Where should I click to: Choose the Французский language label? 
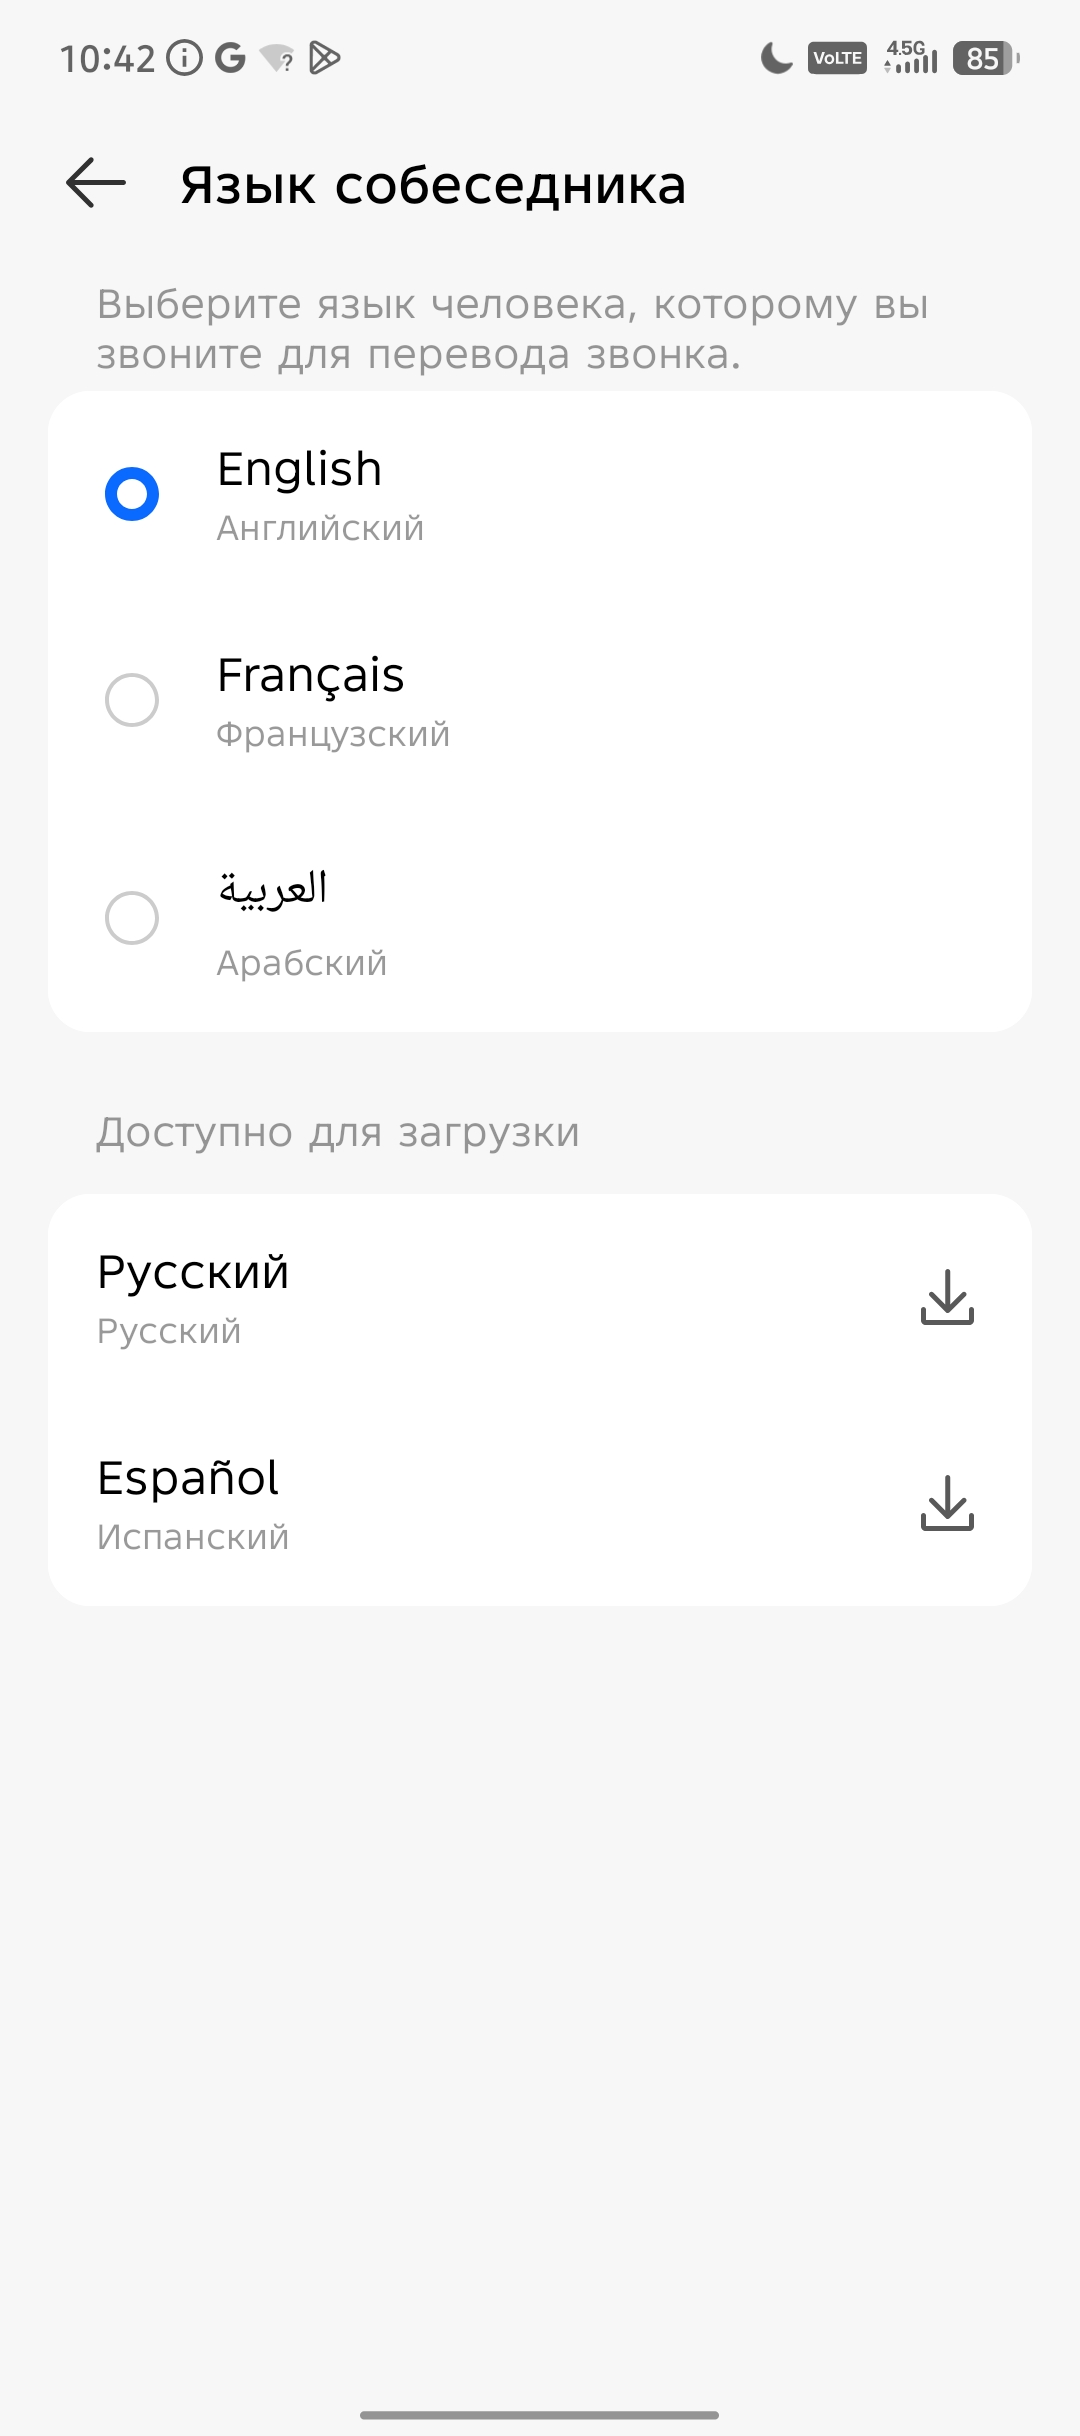pyautogui.click(x=333, y=734)
